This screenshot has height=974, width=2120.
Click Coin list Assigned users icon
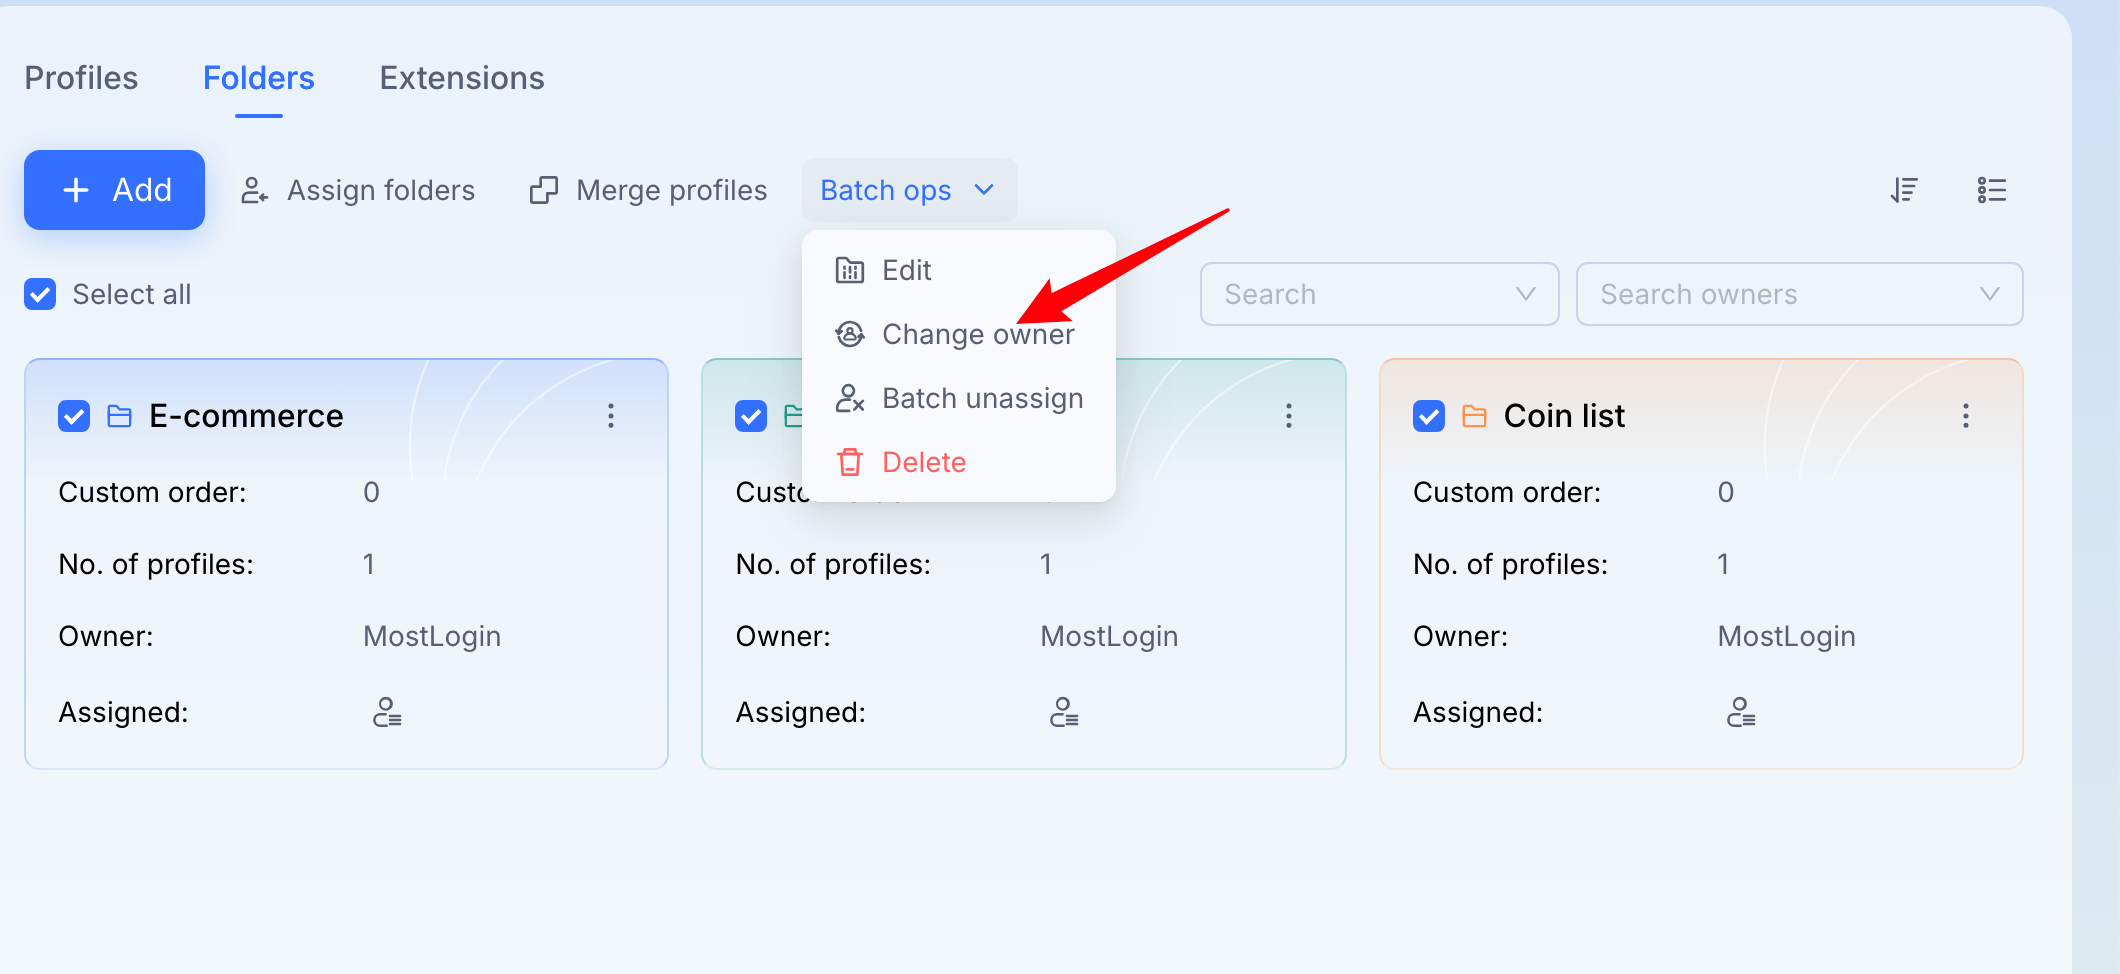(1741, 712)
